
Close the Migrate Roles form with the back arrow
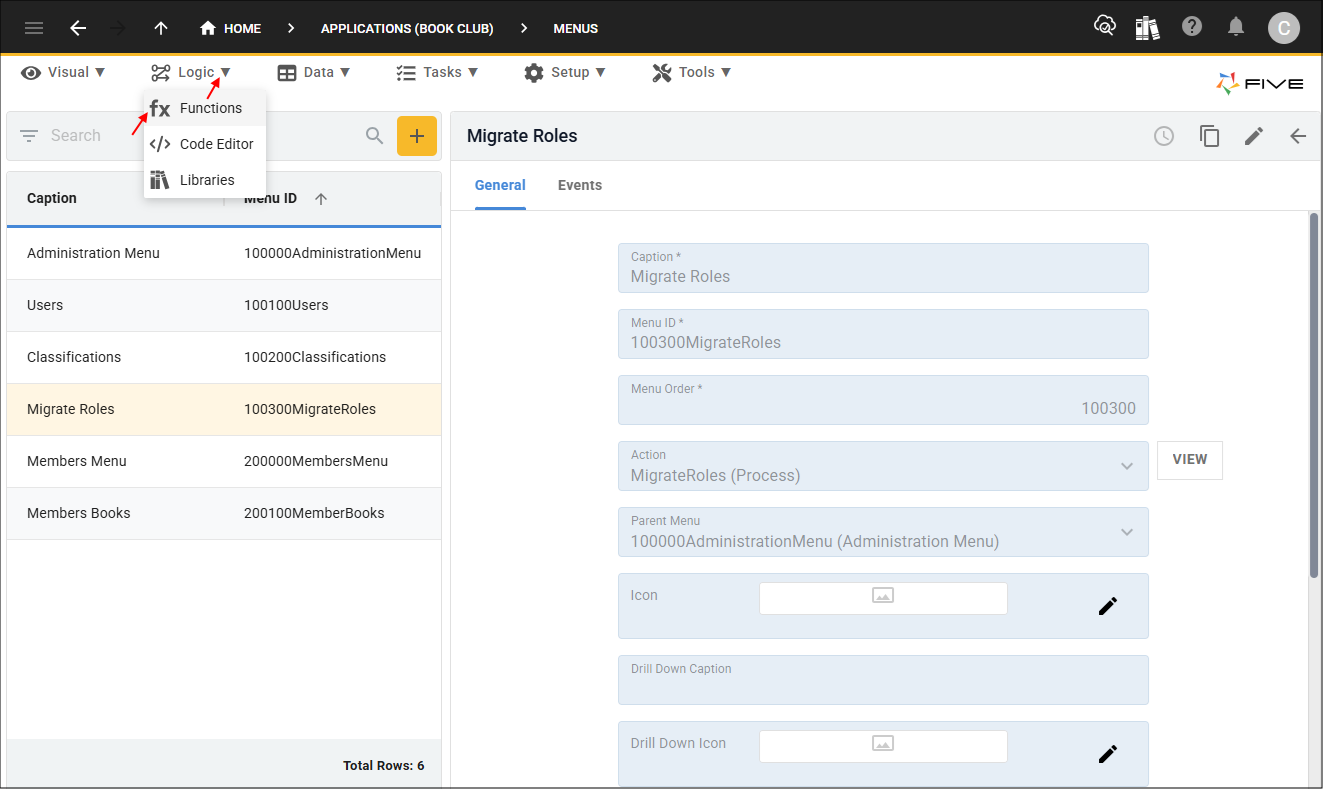click(1298, 136)
